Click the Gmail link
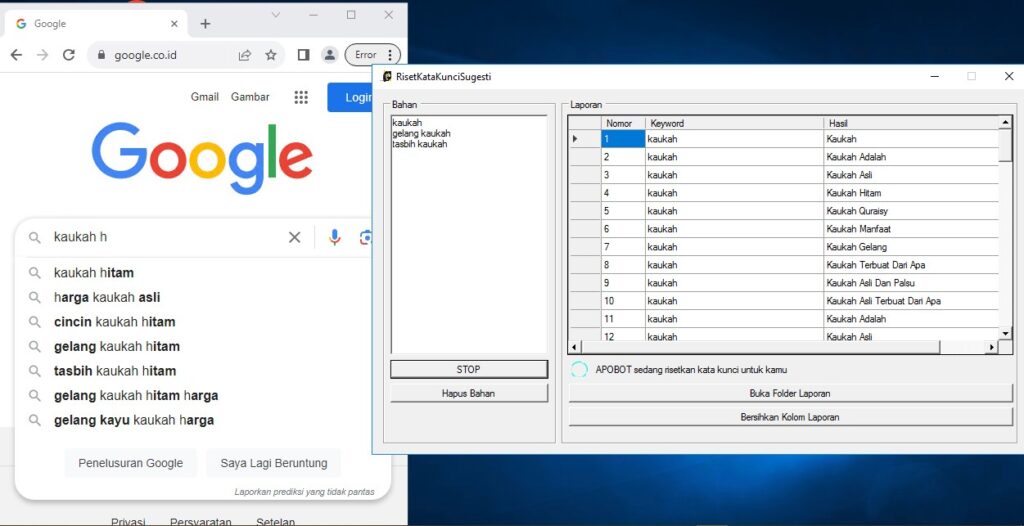The image size is (1024, 526). tap(205, 97)
